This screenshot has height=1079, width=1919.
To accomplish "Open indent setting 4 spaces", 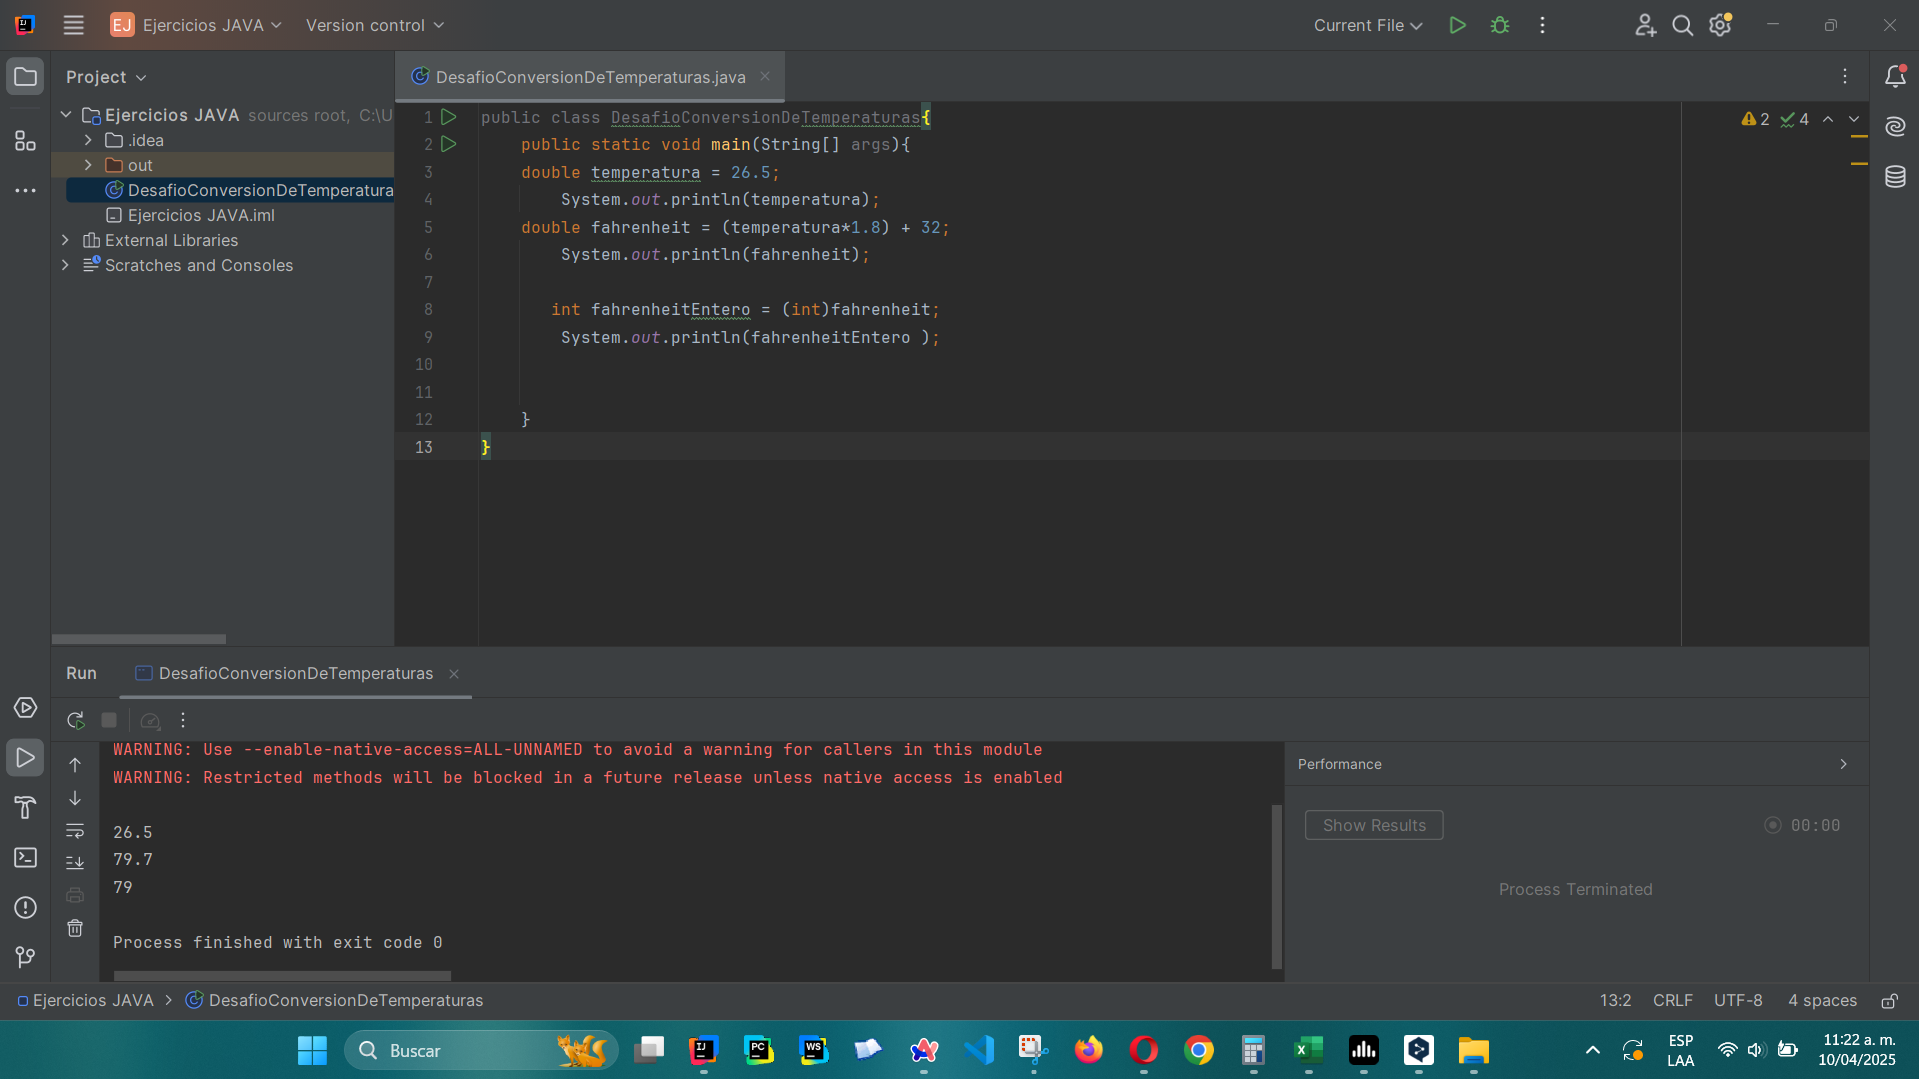I will tap(1822, 1000).
